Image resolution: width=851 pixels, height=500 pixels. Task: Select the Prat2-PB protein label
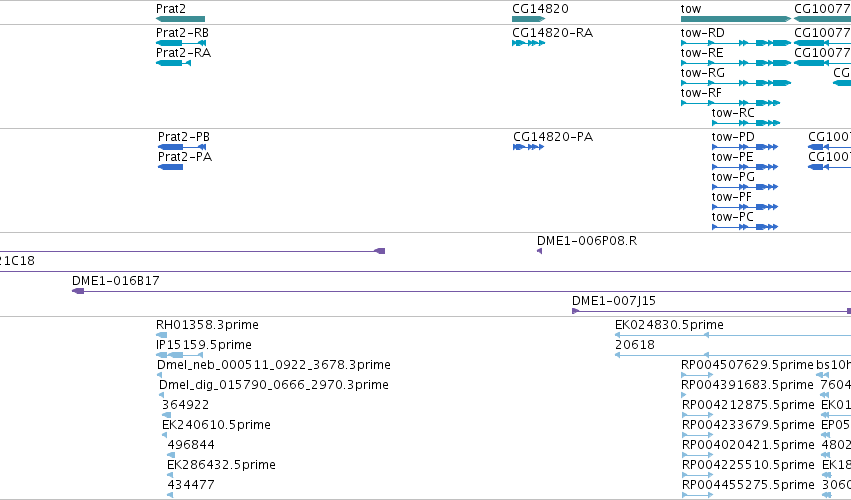(183, 137)
